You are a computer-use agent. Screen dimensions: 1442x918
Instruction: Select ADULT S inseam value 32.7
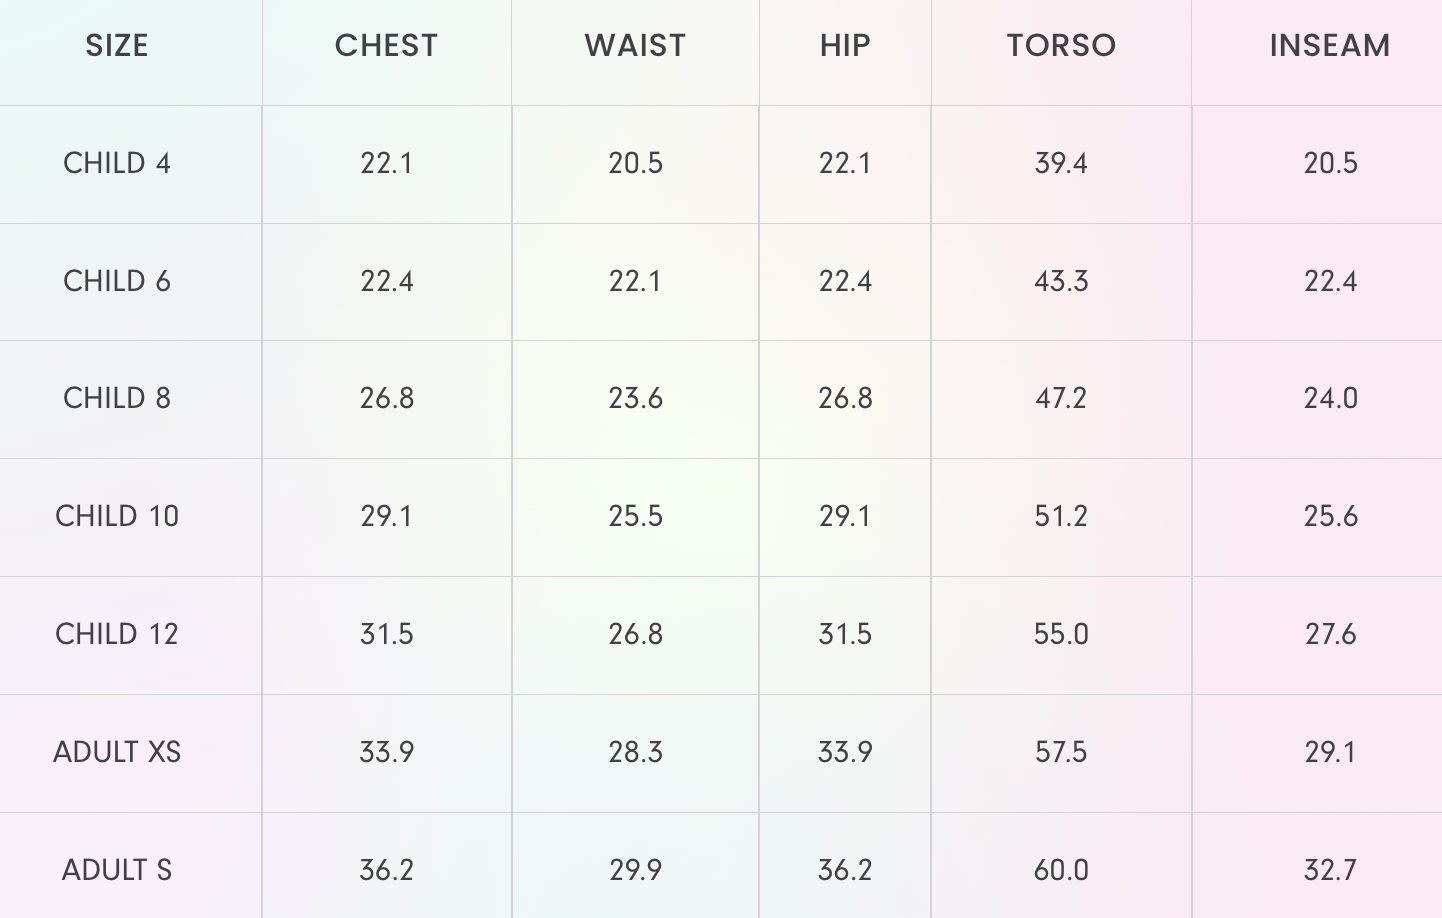(1330, 870)
